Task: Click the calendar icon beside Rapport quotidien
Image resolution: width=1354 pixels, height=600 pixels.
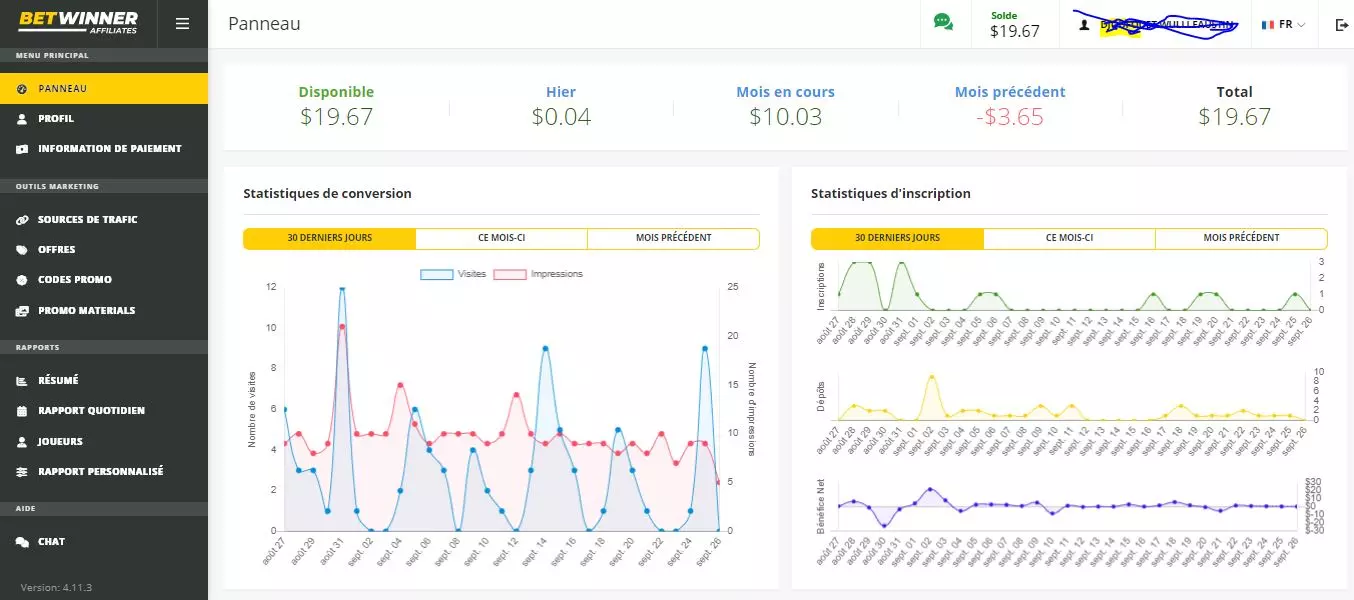Action: (22, 411)
